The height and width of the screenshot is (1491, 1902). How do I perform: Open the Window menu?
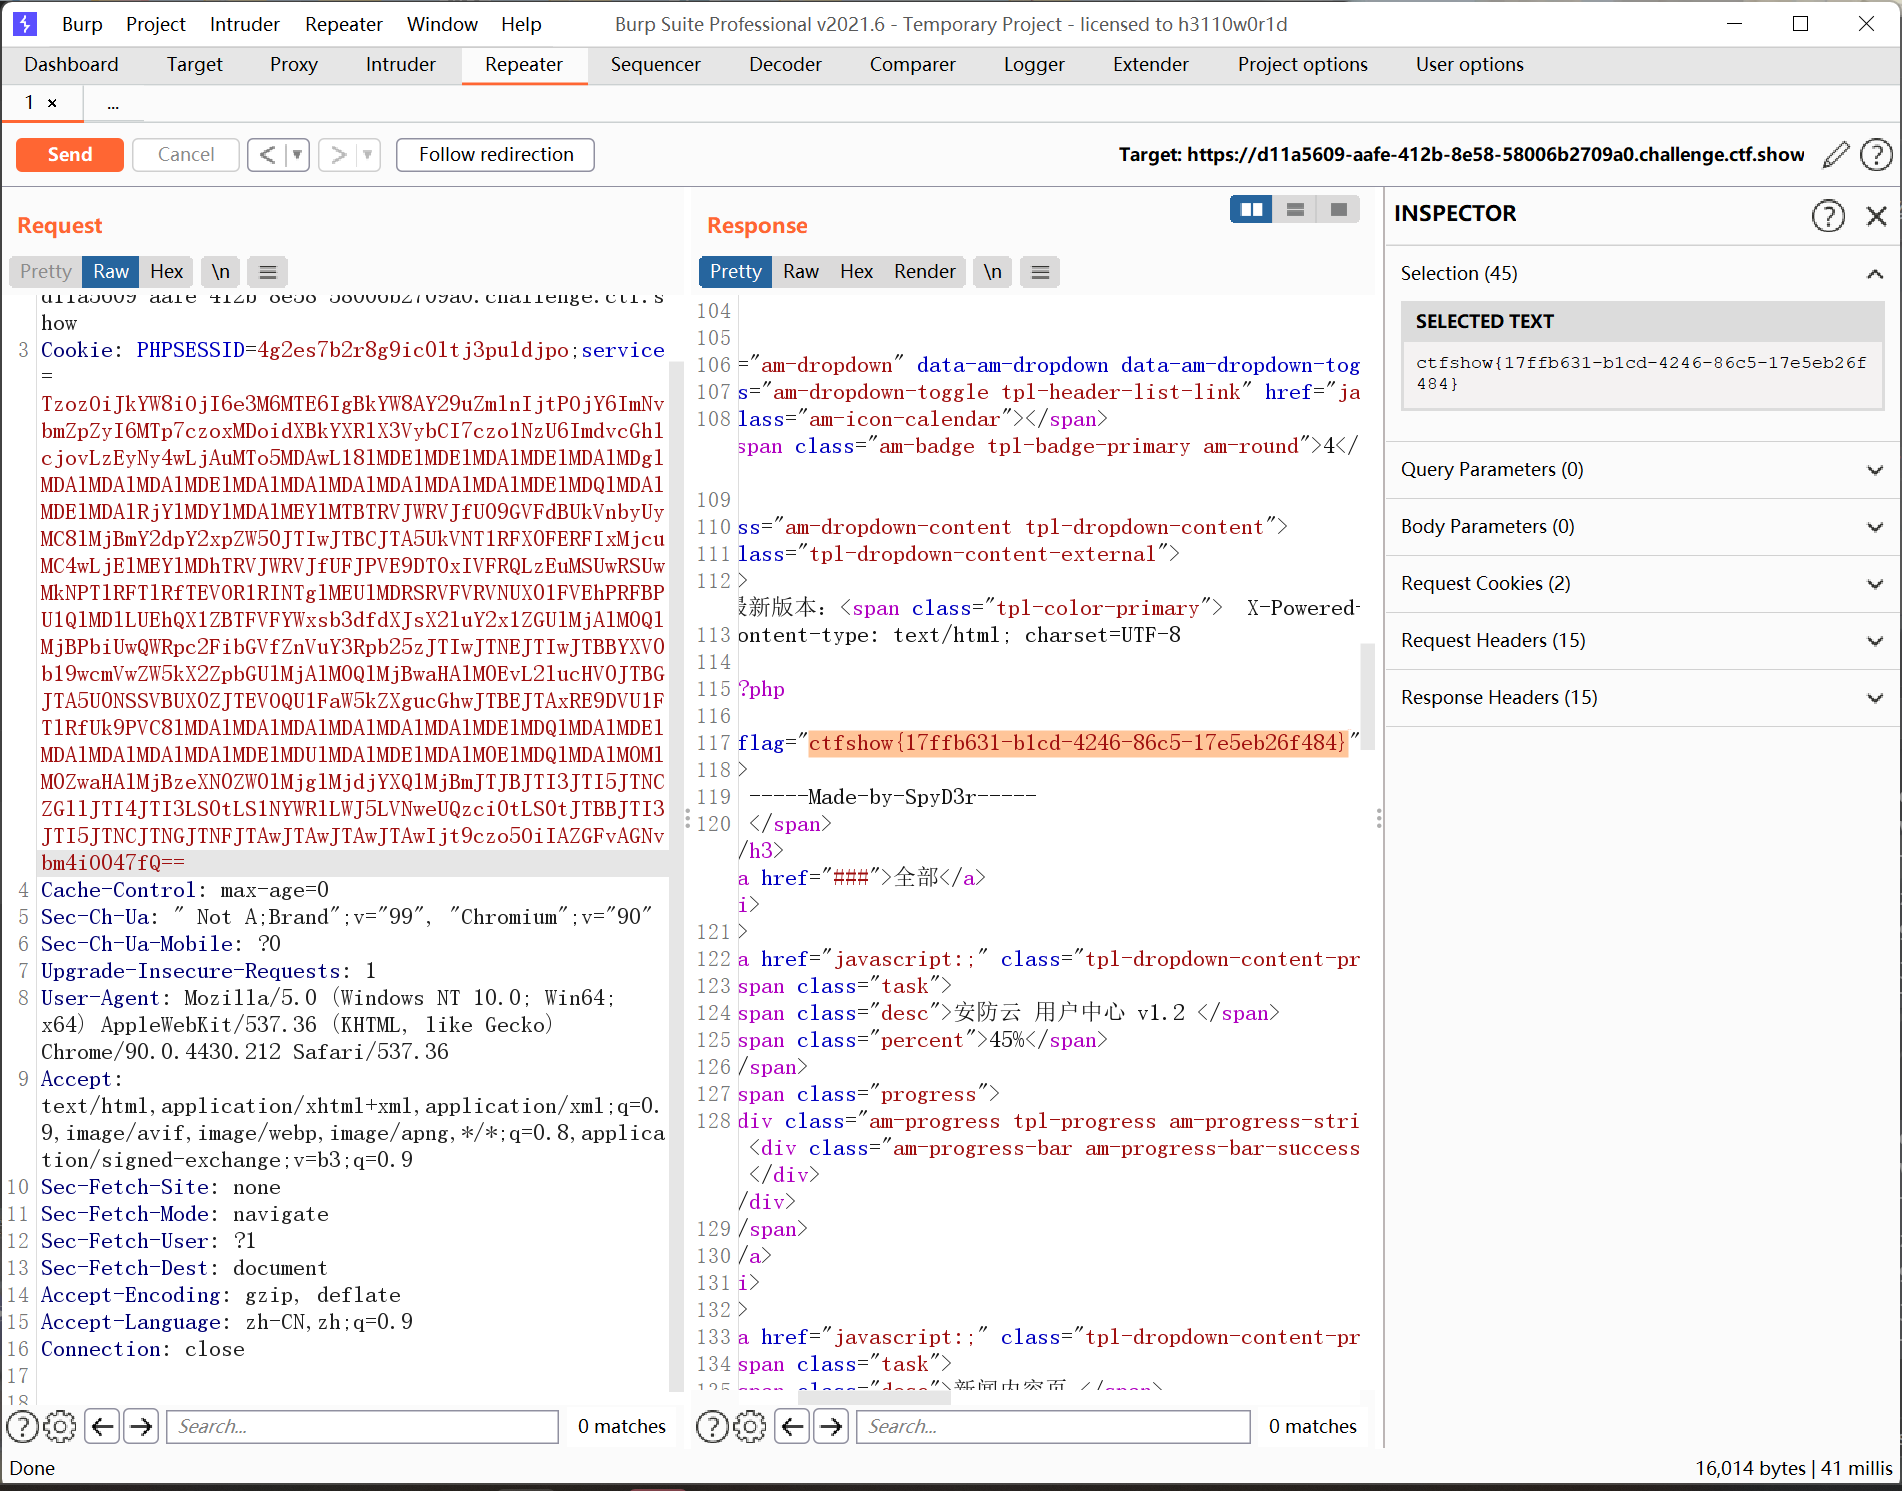click(x=442, y=24)
